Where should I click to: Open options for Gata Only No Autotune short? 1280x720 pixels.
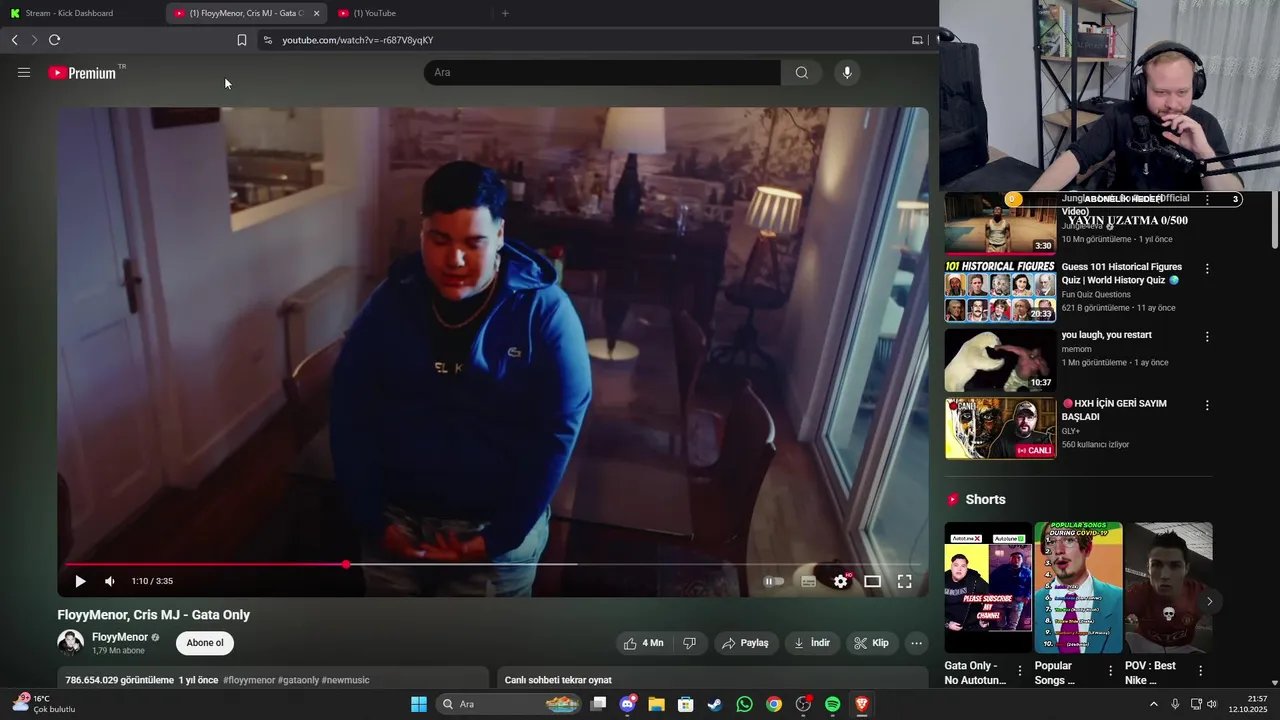click(1020, 671)
